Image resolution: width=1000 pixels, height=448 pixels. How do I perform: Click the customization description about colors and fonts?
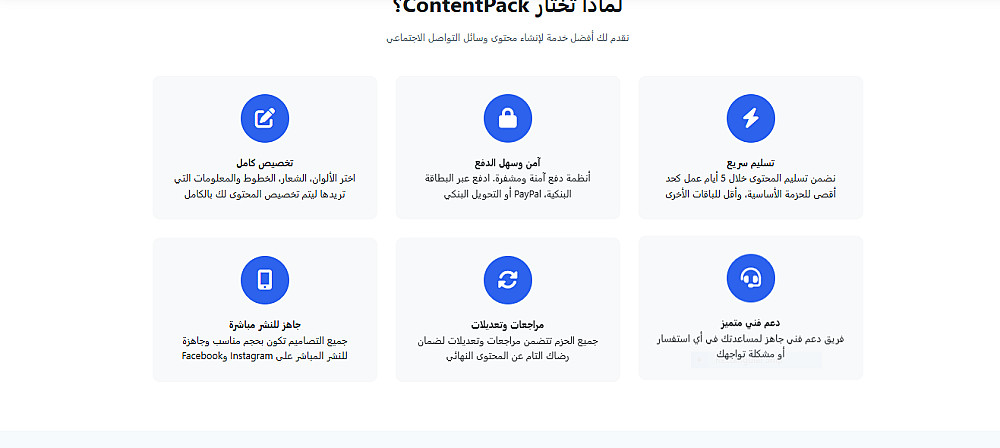(265, 186)
